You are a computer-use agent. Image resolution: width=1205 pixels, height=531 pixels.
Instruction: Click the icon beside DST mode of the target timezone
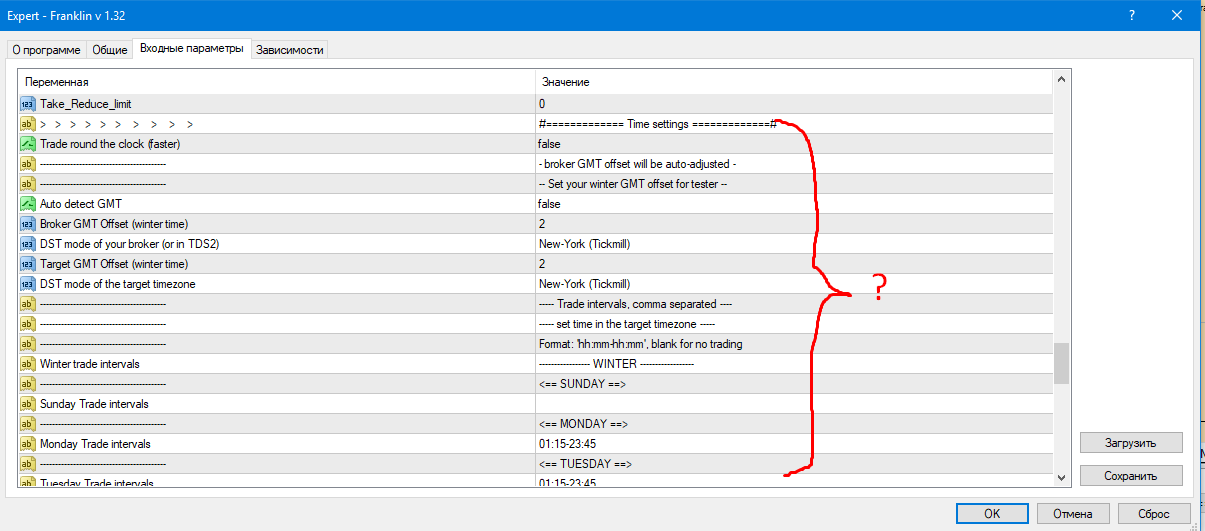[28, 284]
